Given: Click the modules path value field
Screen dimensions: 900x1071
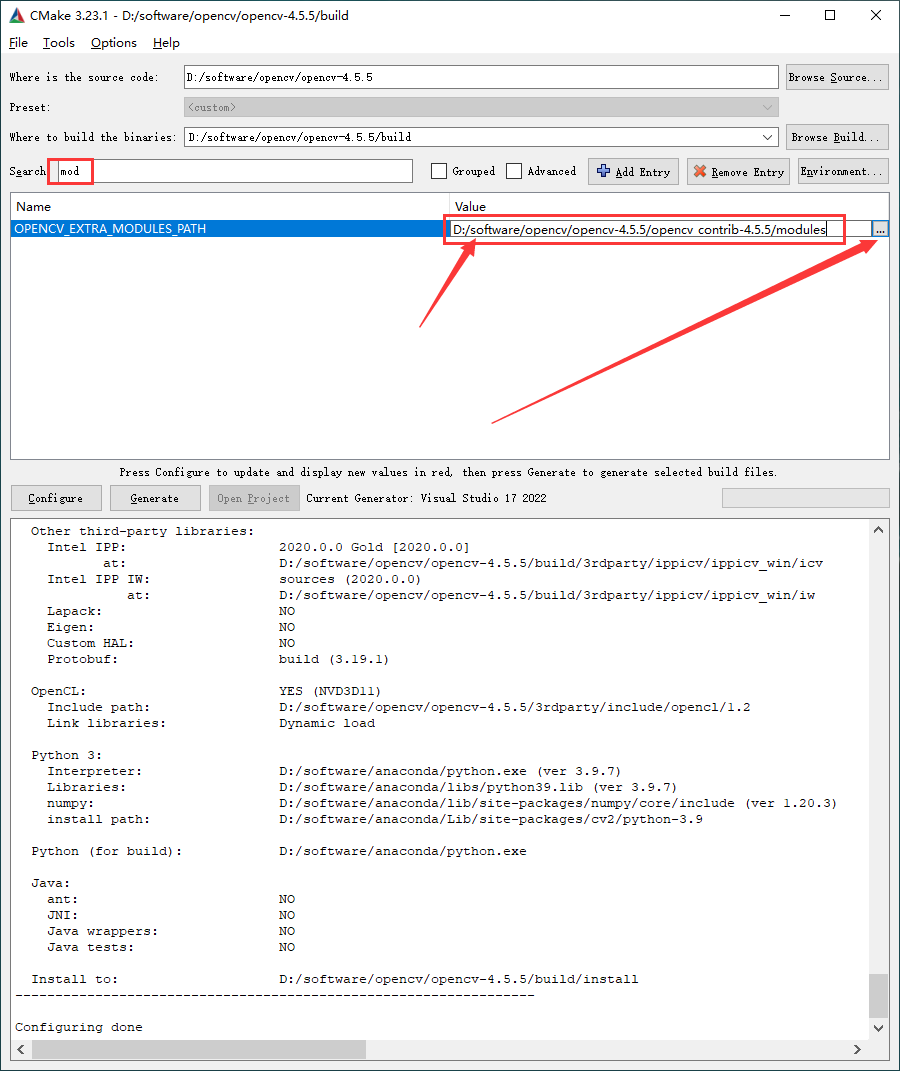Looking at the screenshot, I should tap(660, 230).
